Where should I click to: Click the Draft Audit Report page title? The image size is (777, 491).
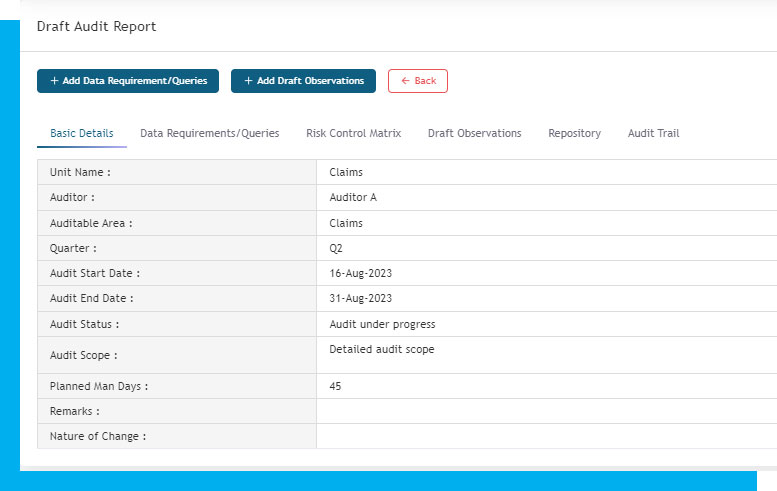coord(96,27)
